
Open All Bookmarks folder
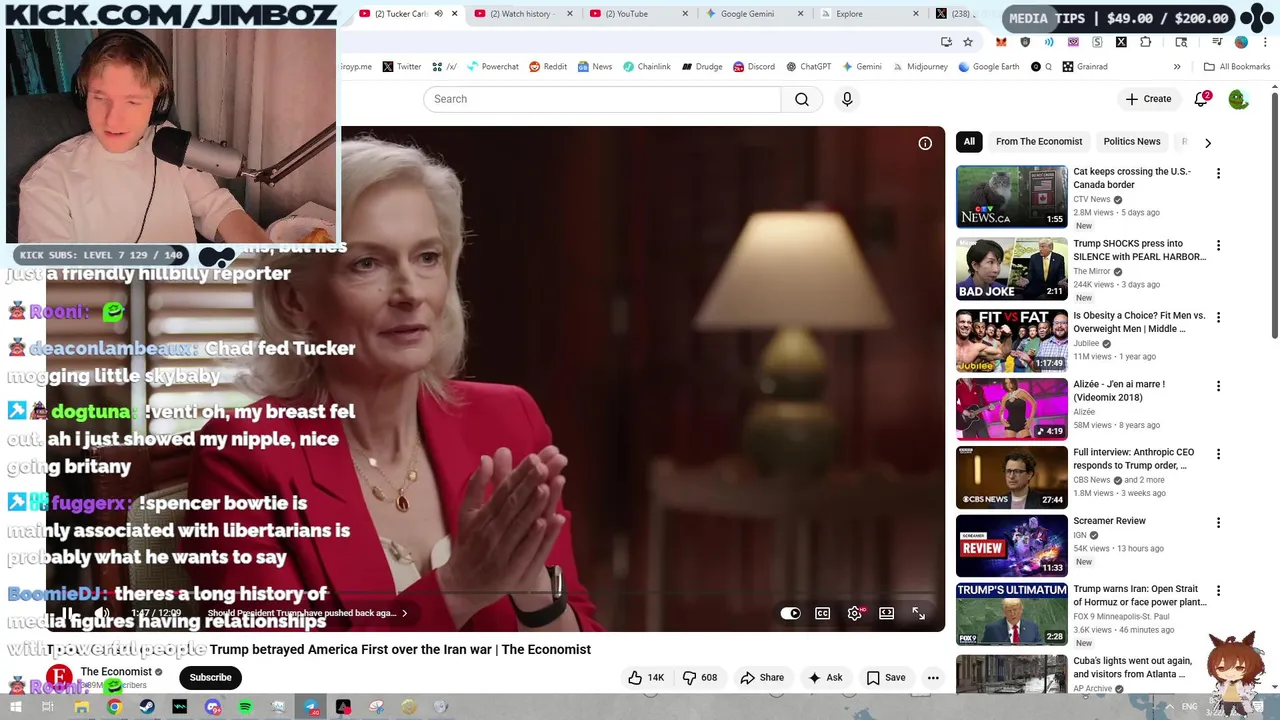pyautogui.click(x=1237, y=67)
